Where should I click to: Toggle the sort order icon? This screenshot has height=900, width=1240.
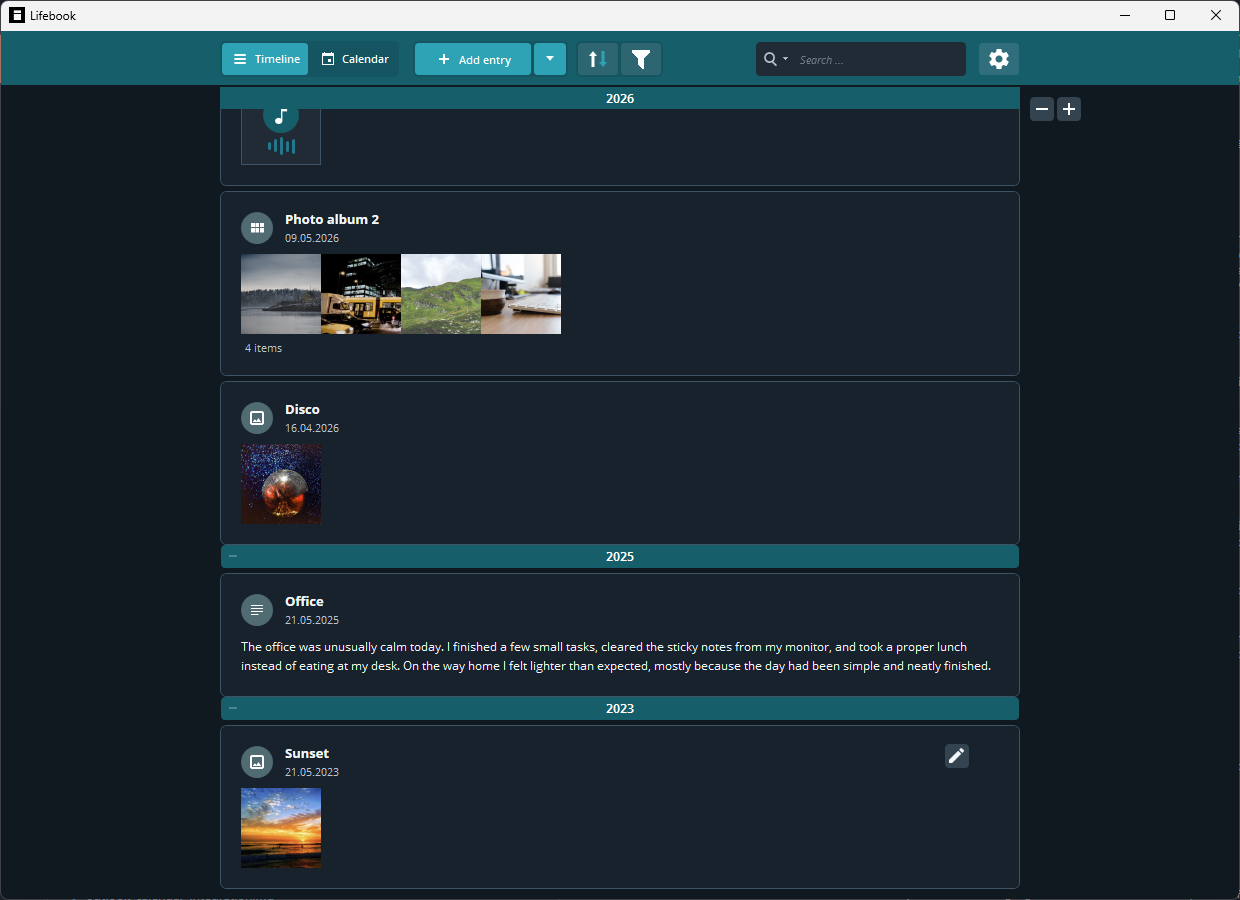(598, 59)
